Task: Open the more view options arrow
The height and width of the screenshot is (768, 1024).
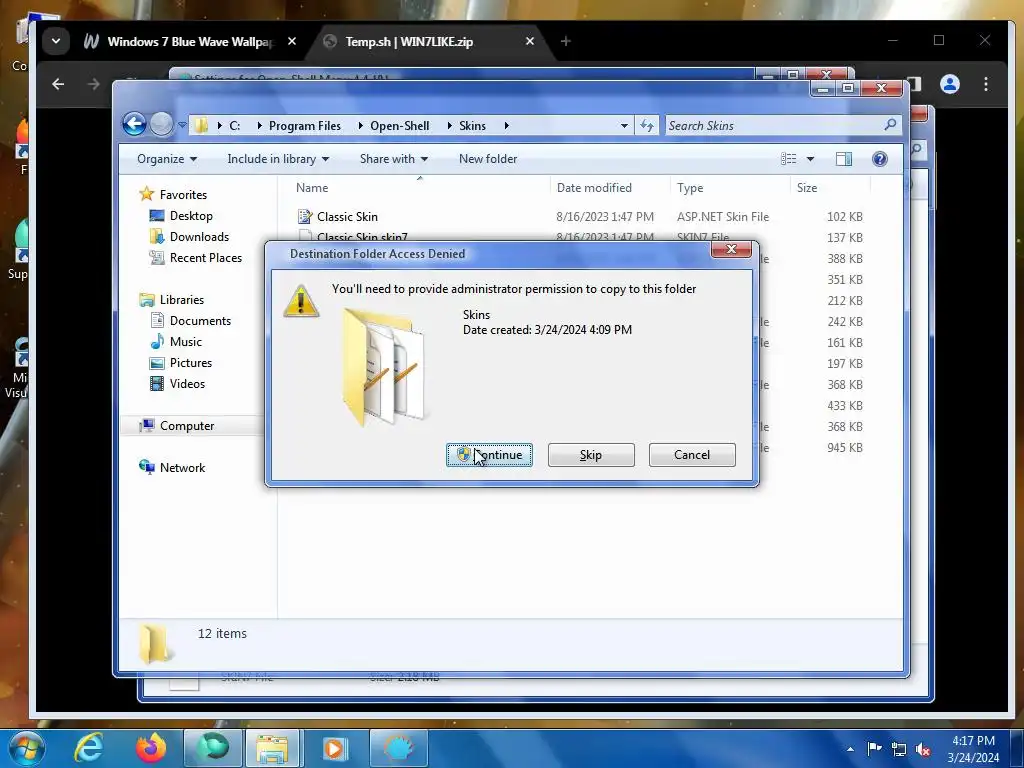Action: (x=810, y=159)
